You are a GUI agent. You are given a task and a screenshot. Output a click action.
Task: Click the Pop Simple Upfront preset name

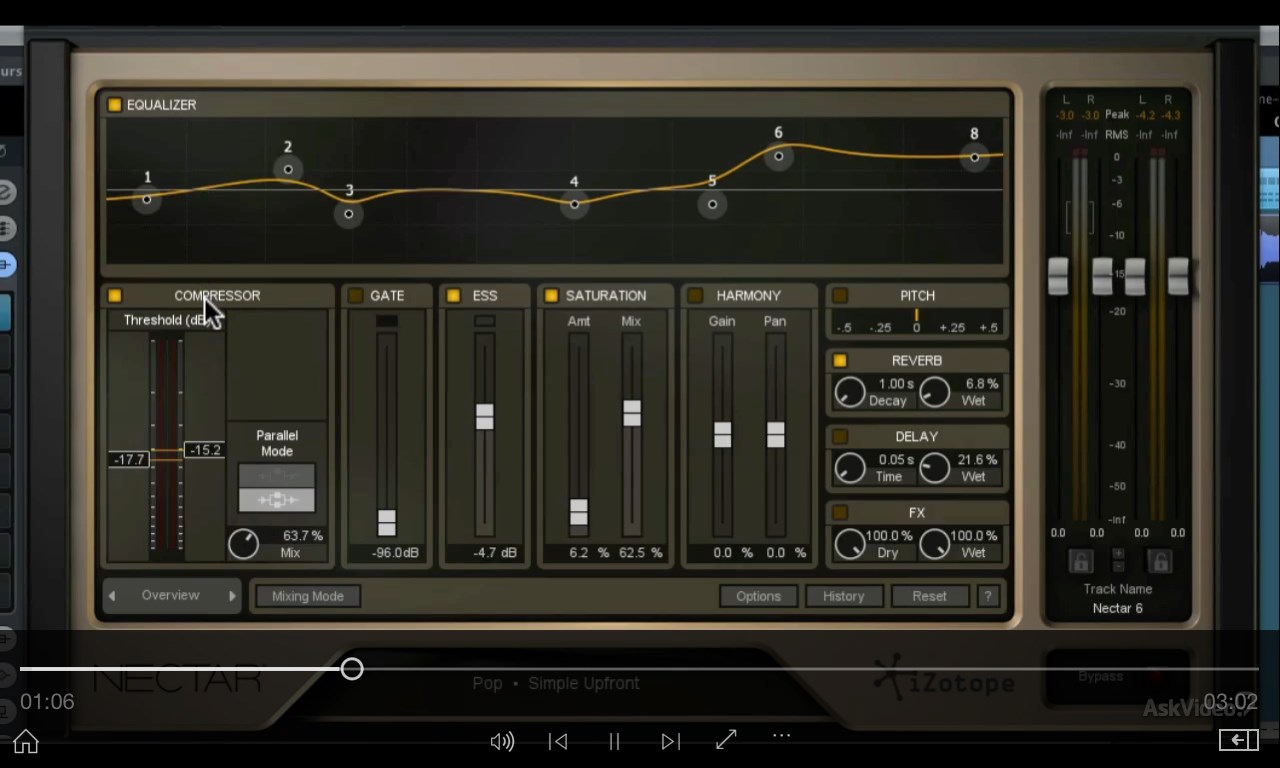click(556, 683)
